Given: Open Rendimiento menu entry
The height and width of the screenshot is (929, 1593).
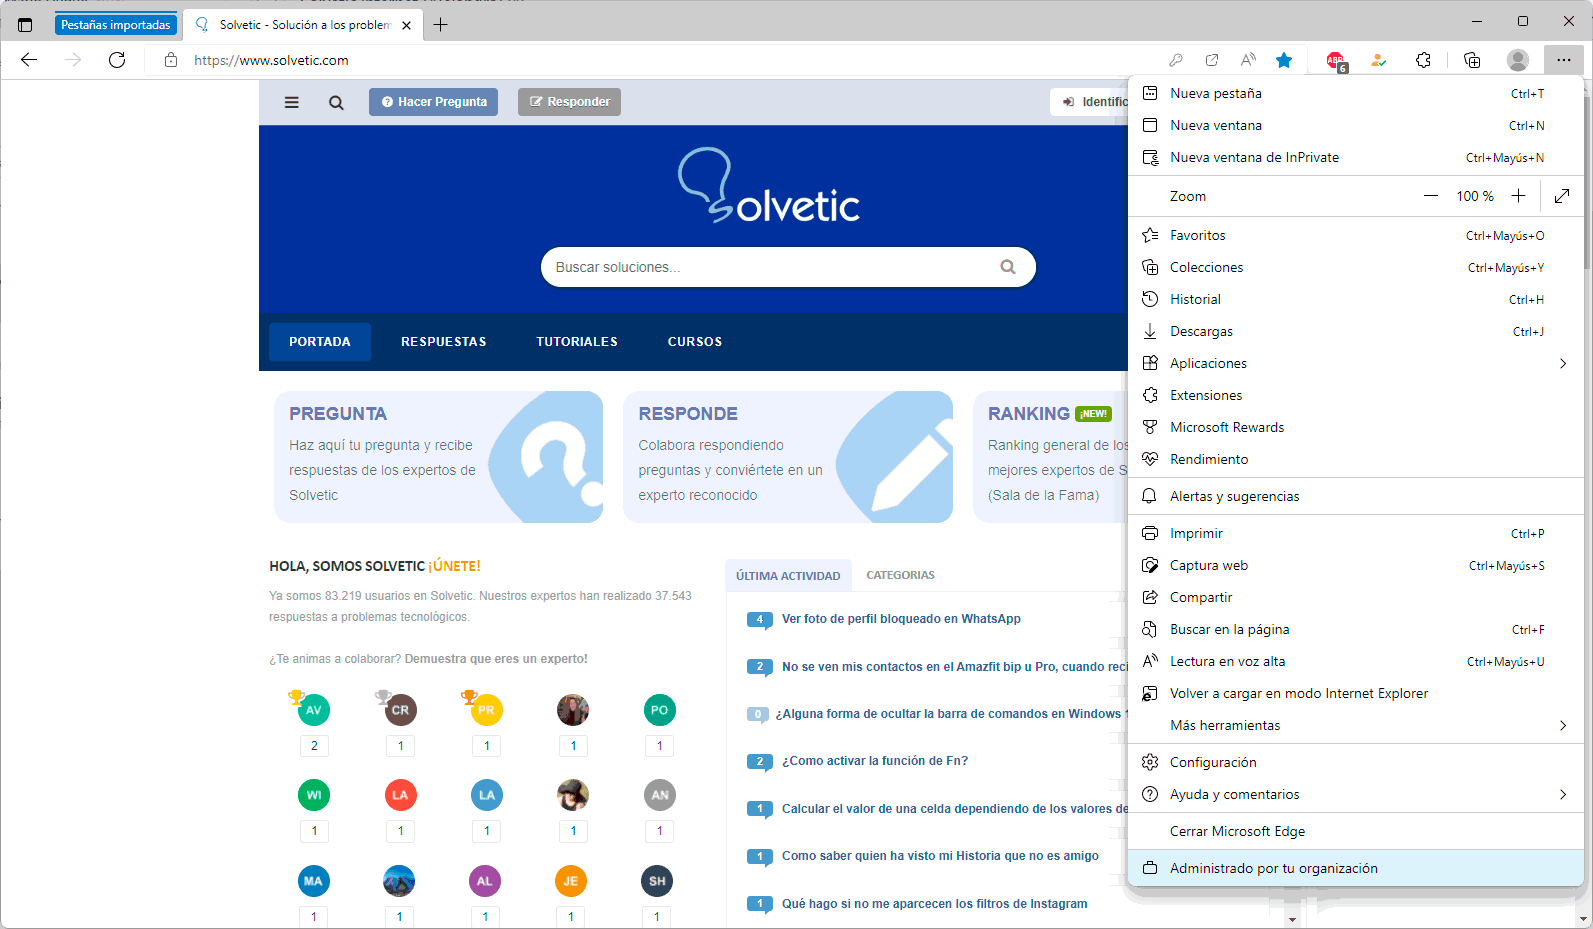Looking at the screenshot, I should click(1356, 459).
